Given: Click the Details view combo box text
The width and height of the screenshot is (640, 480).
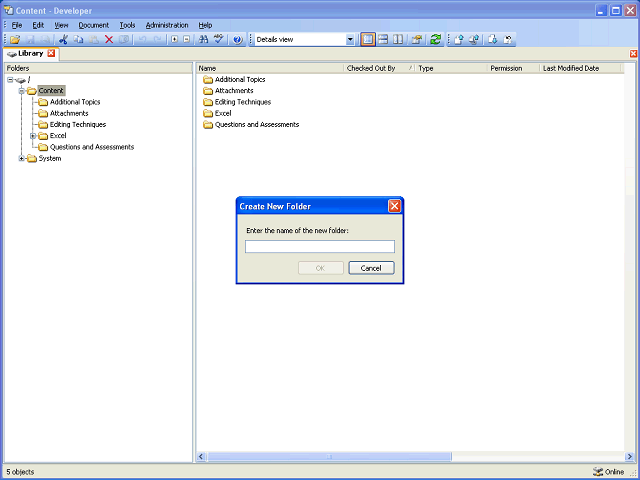Looking at the screenshot, I should [275, 40].
